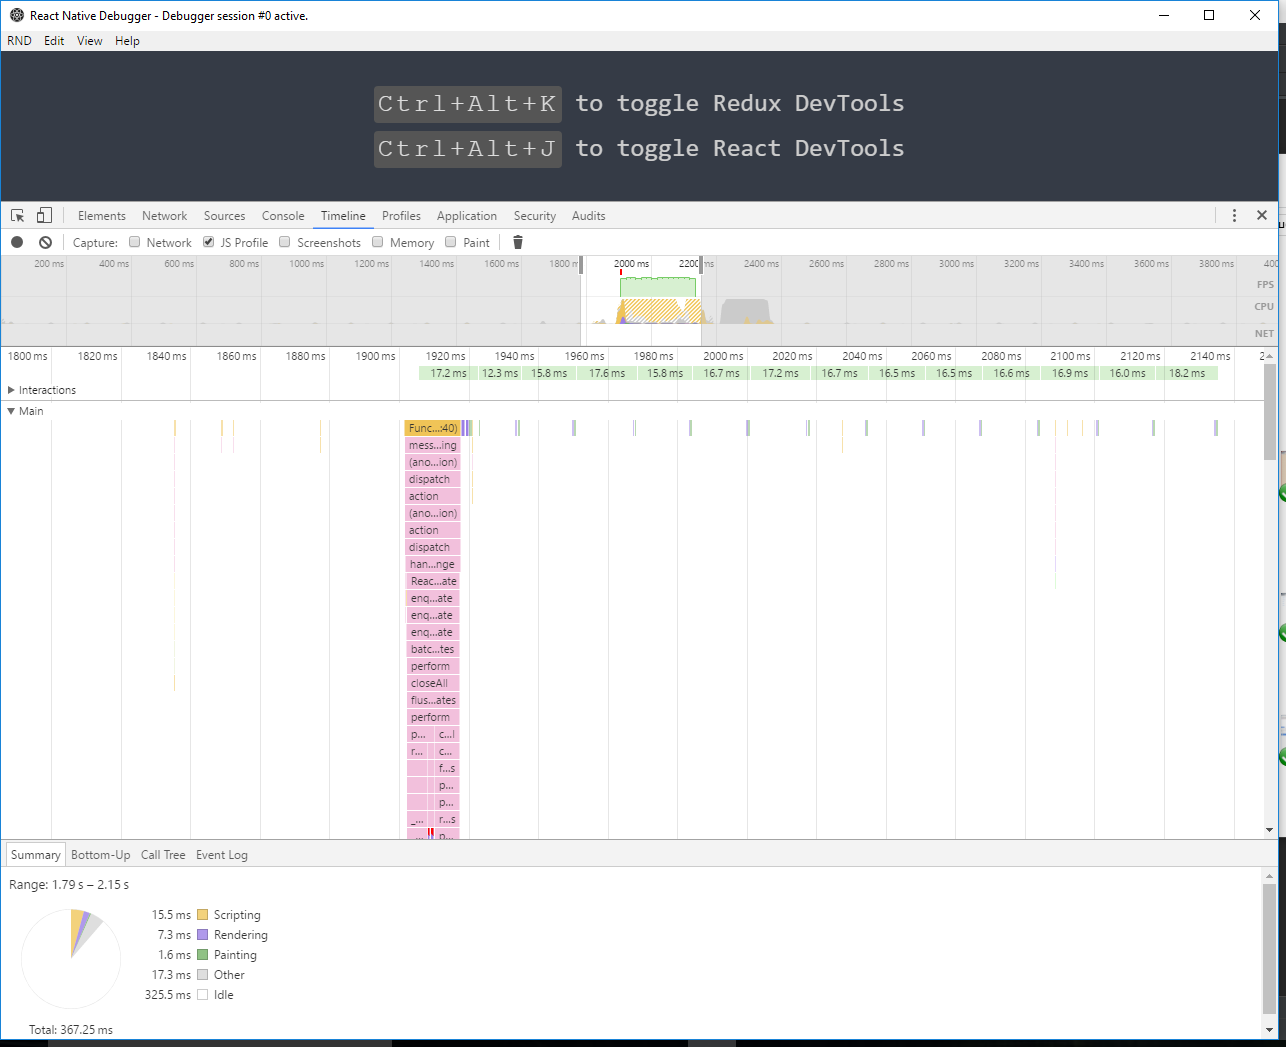Toggle the device toolbar icon
The height and width of the screenshot is (1047, 1286).
tap(44, 215)
